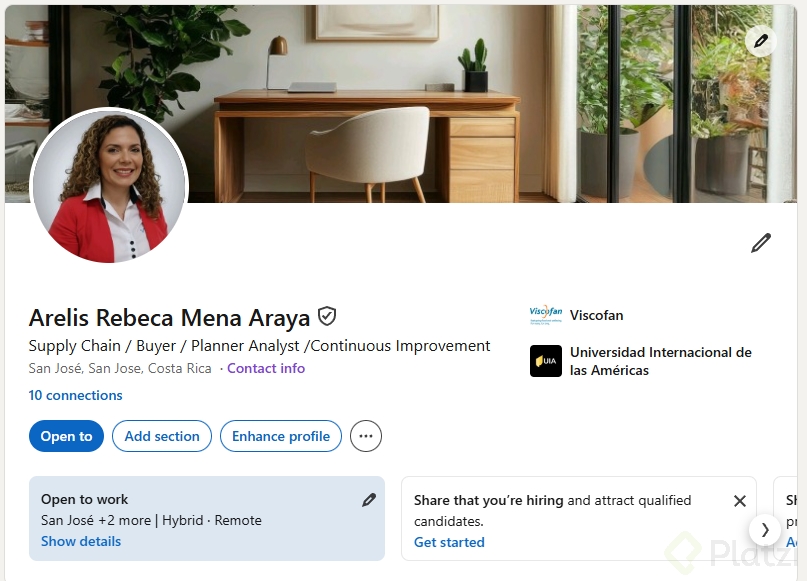Viewport: 807px width, 581px height.
Task: Edit Open to work preferences pencil
Action: point(369,500)
